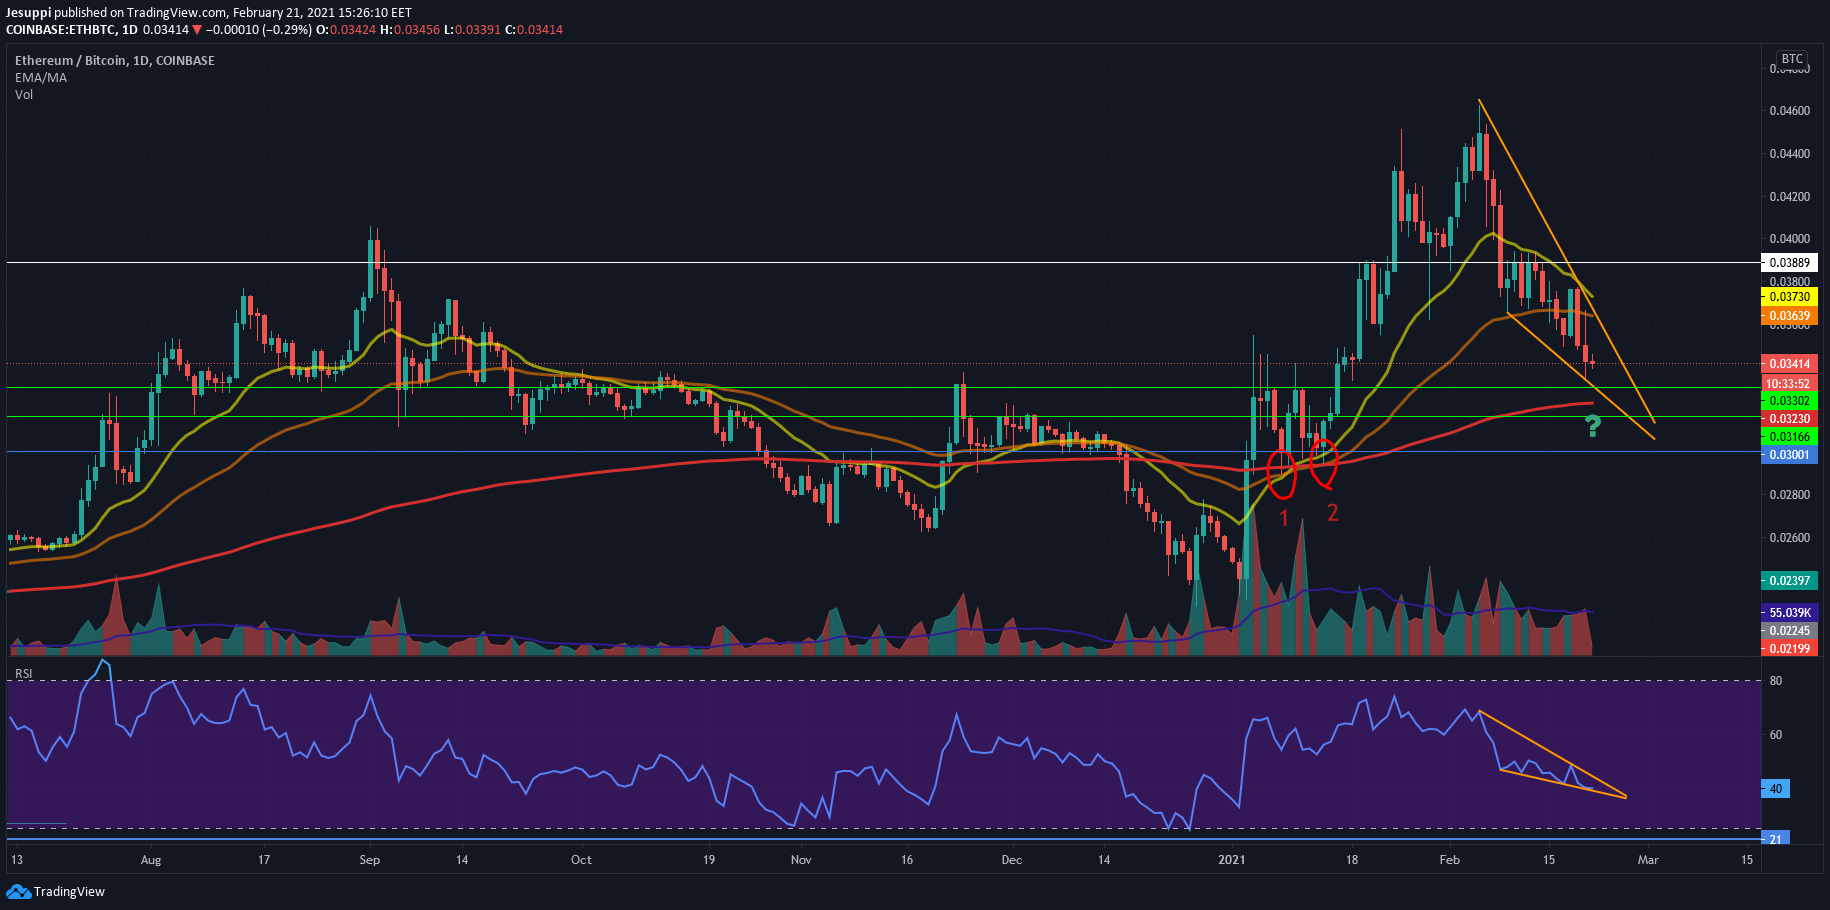
Task: Click the red 0.02199 price label
Action: click(1788, 649)
